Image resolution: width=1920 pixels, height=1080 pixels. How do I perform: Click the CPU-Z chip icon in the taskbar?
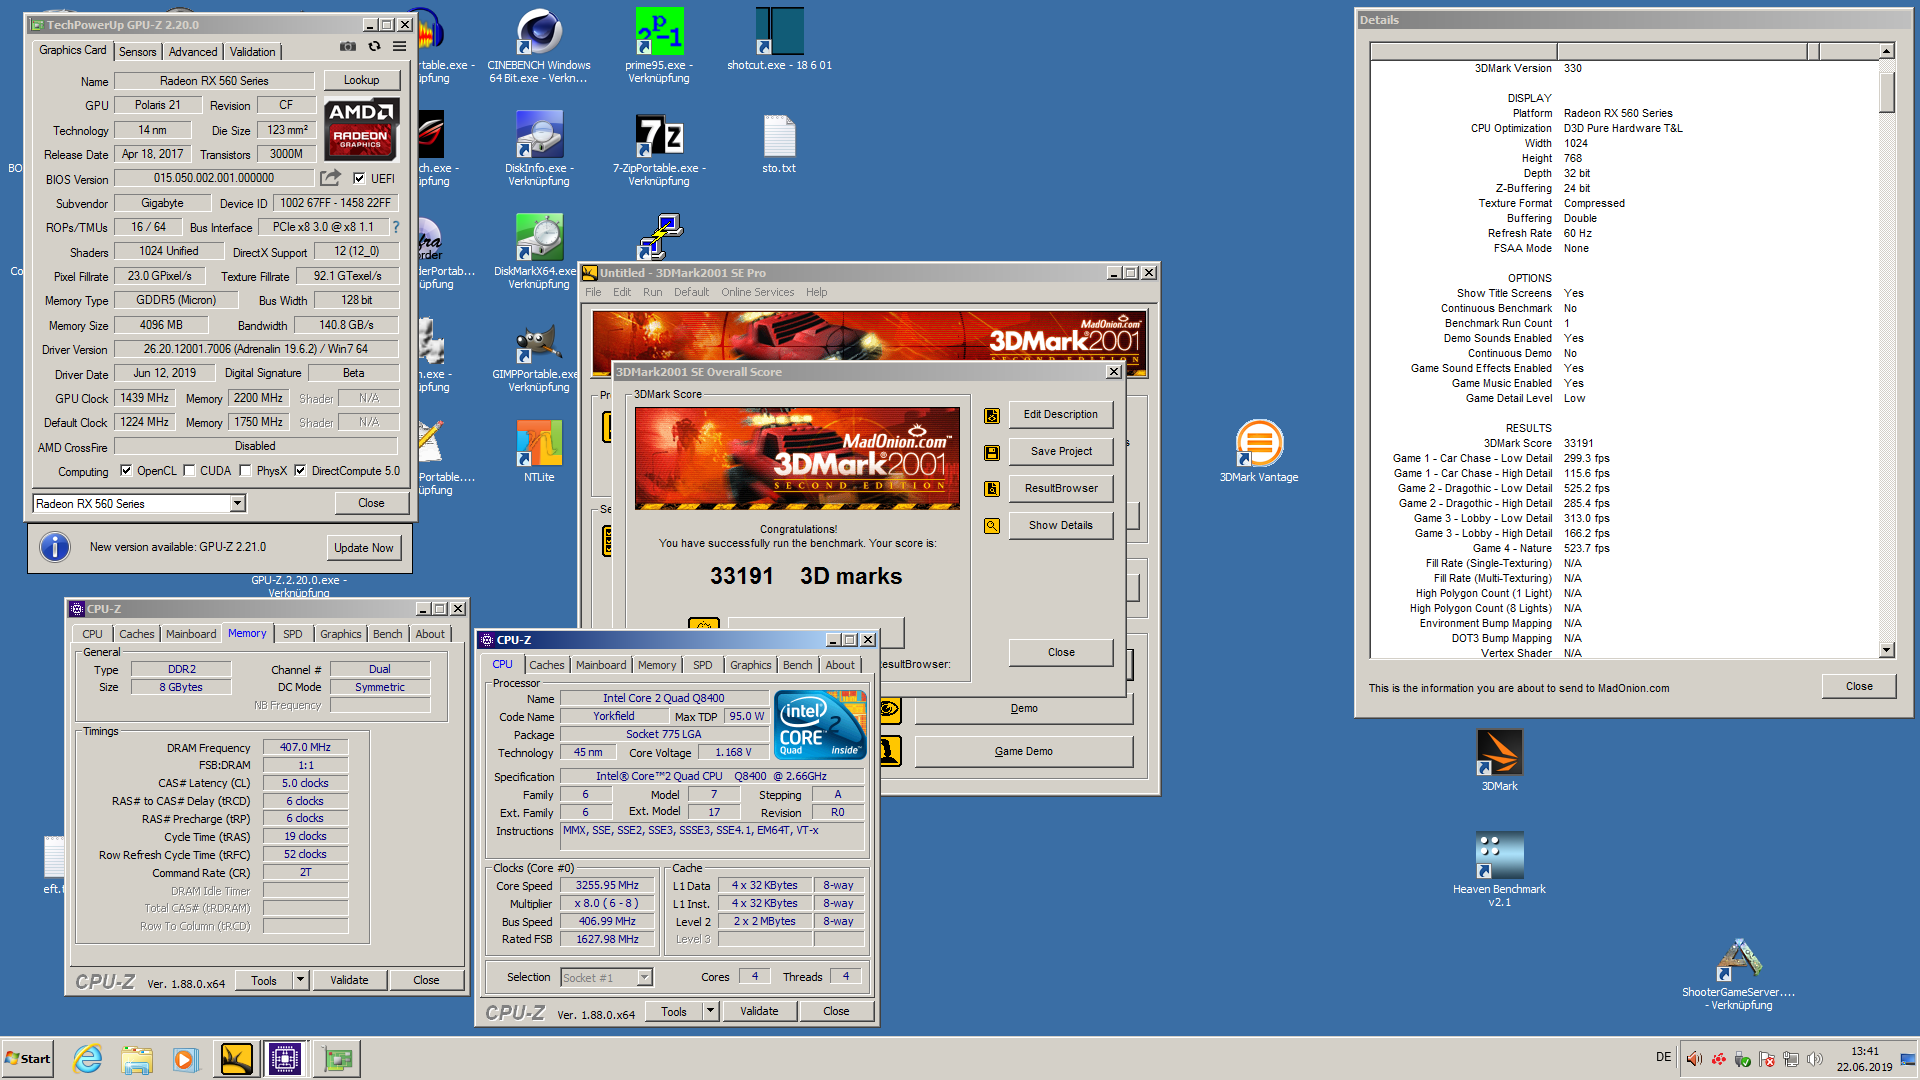[x=284, y=1059]
